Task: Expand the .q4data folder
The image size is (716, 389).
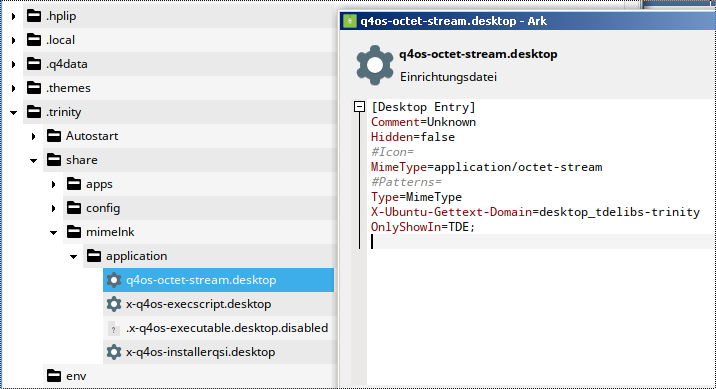Action: [13, 64]
